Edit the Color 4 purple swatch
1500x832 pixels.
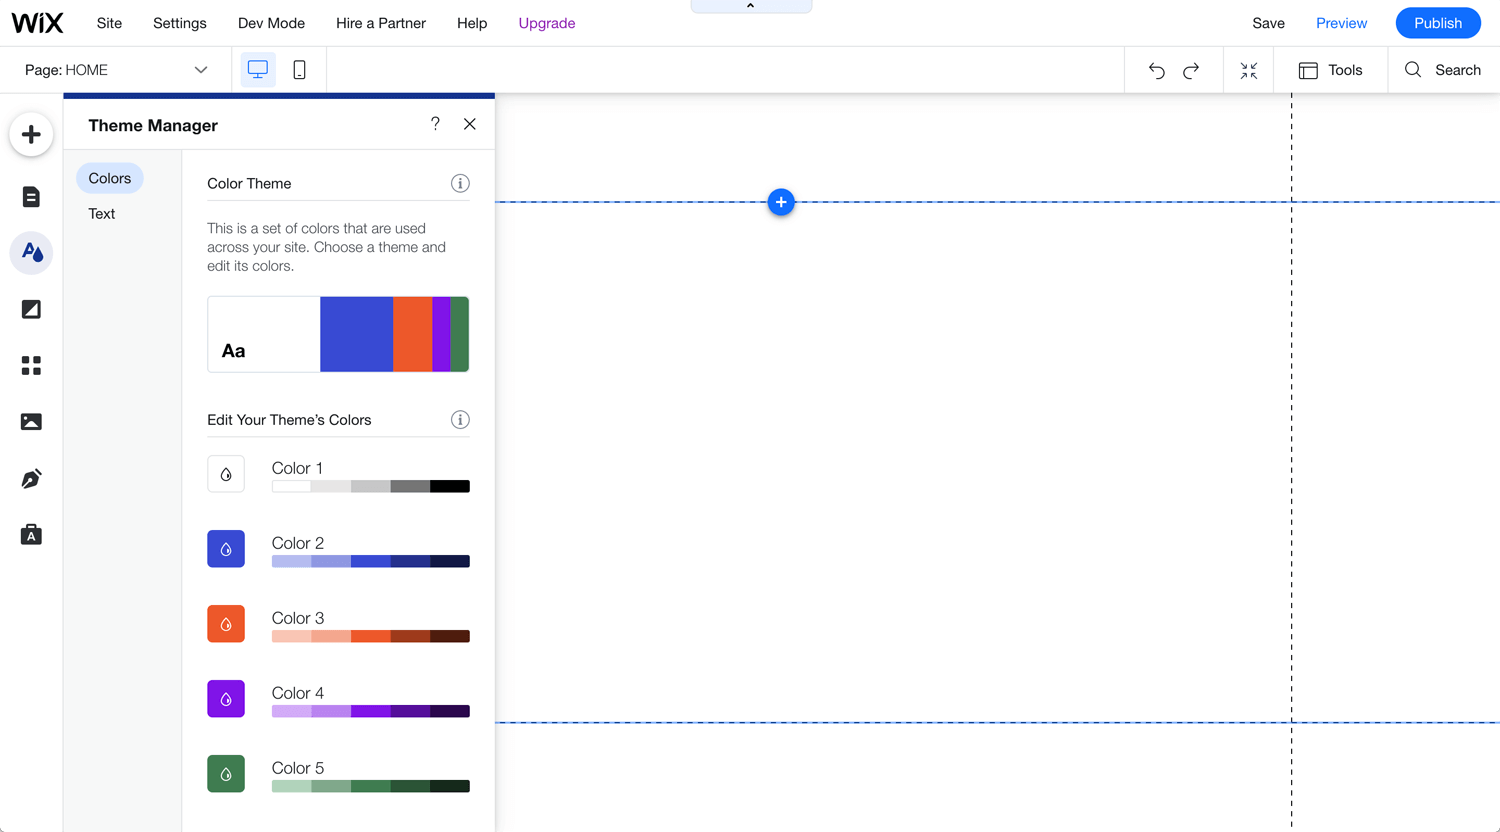(226, 699)
